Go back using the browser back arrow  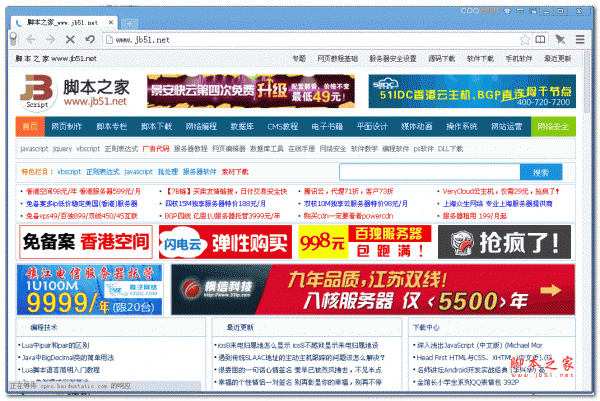31,39
